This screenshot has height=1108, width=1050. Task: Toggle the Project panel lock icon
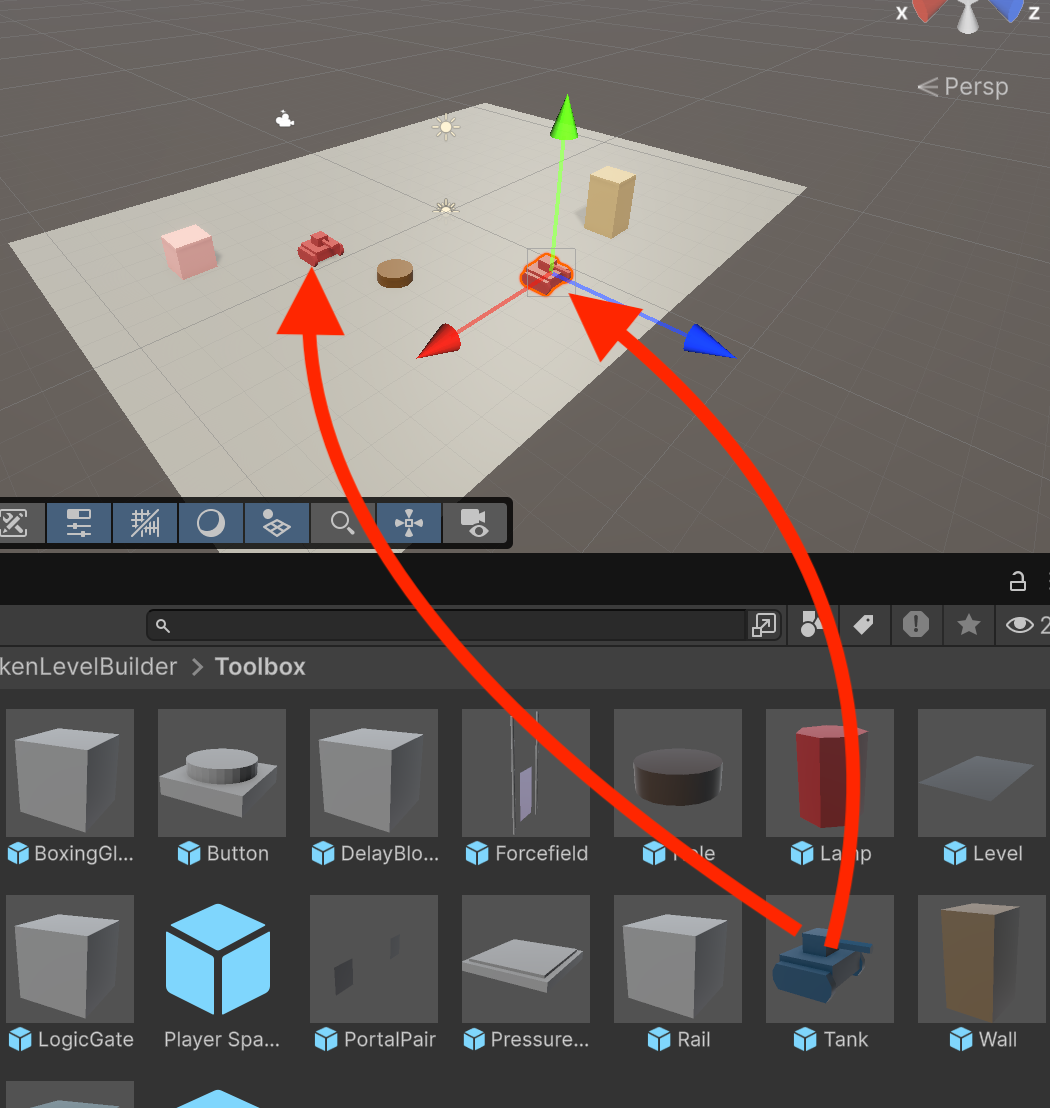pyautogui.click(x=1017, y=581)
